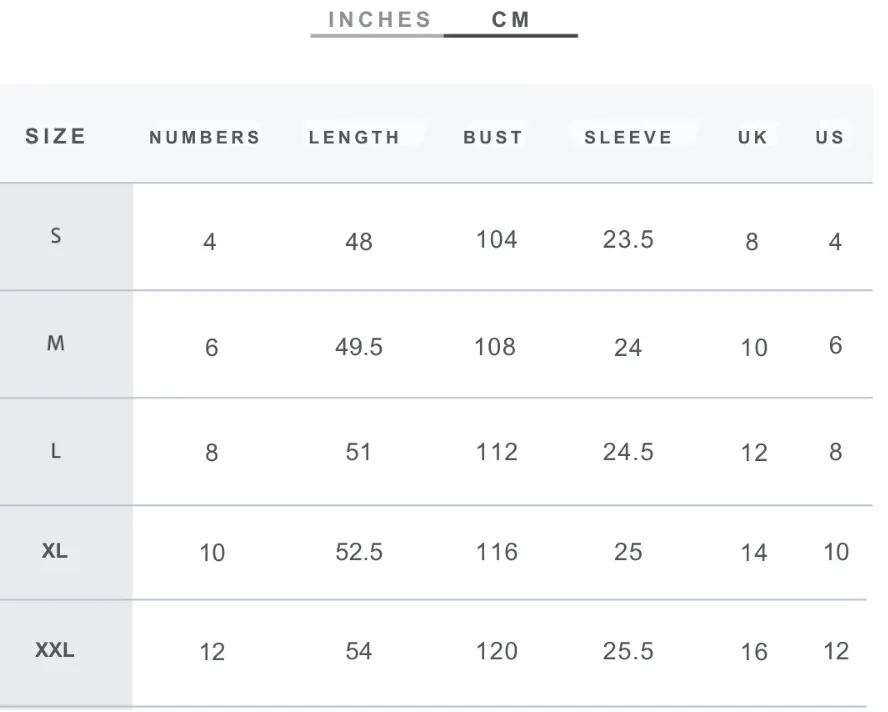Viewport: 888px width, 712px height.
Task: Click the UK column header
Action: [x=753, y=138]
